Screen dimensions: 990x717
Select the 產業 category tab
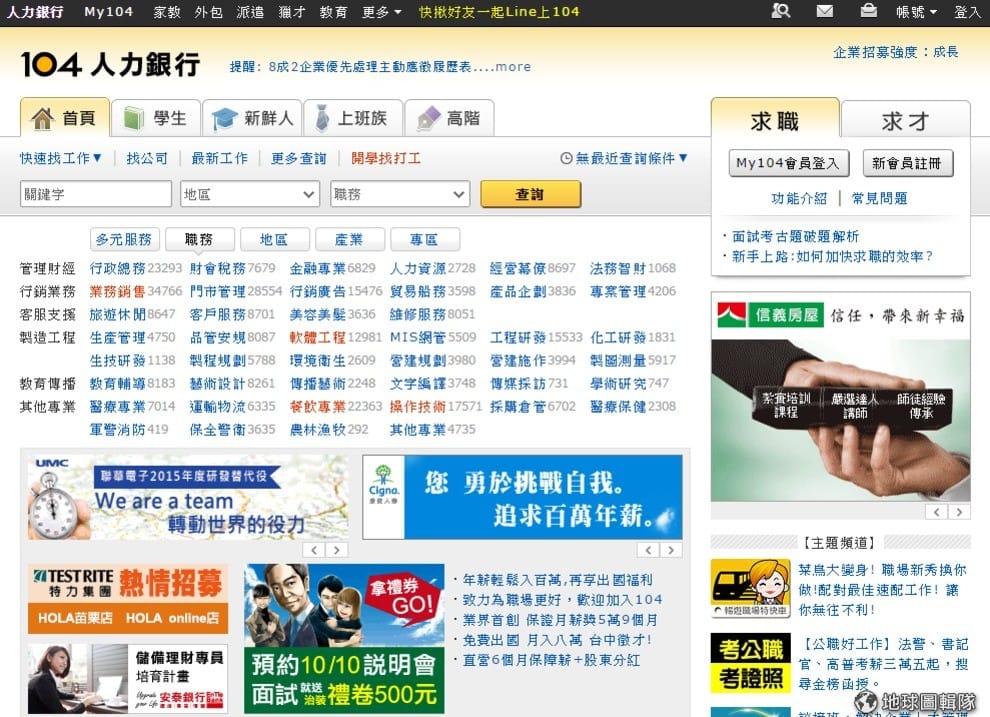(349, 239)
